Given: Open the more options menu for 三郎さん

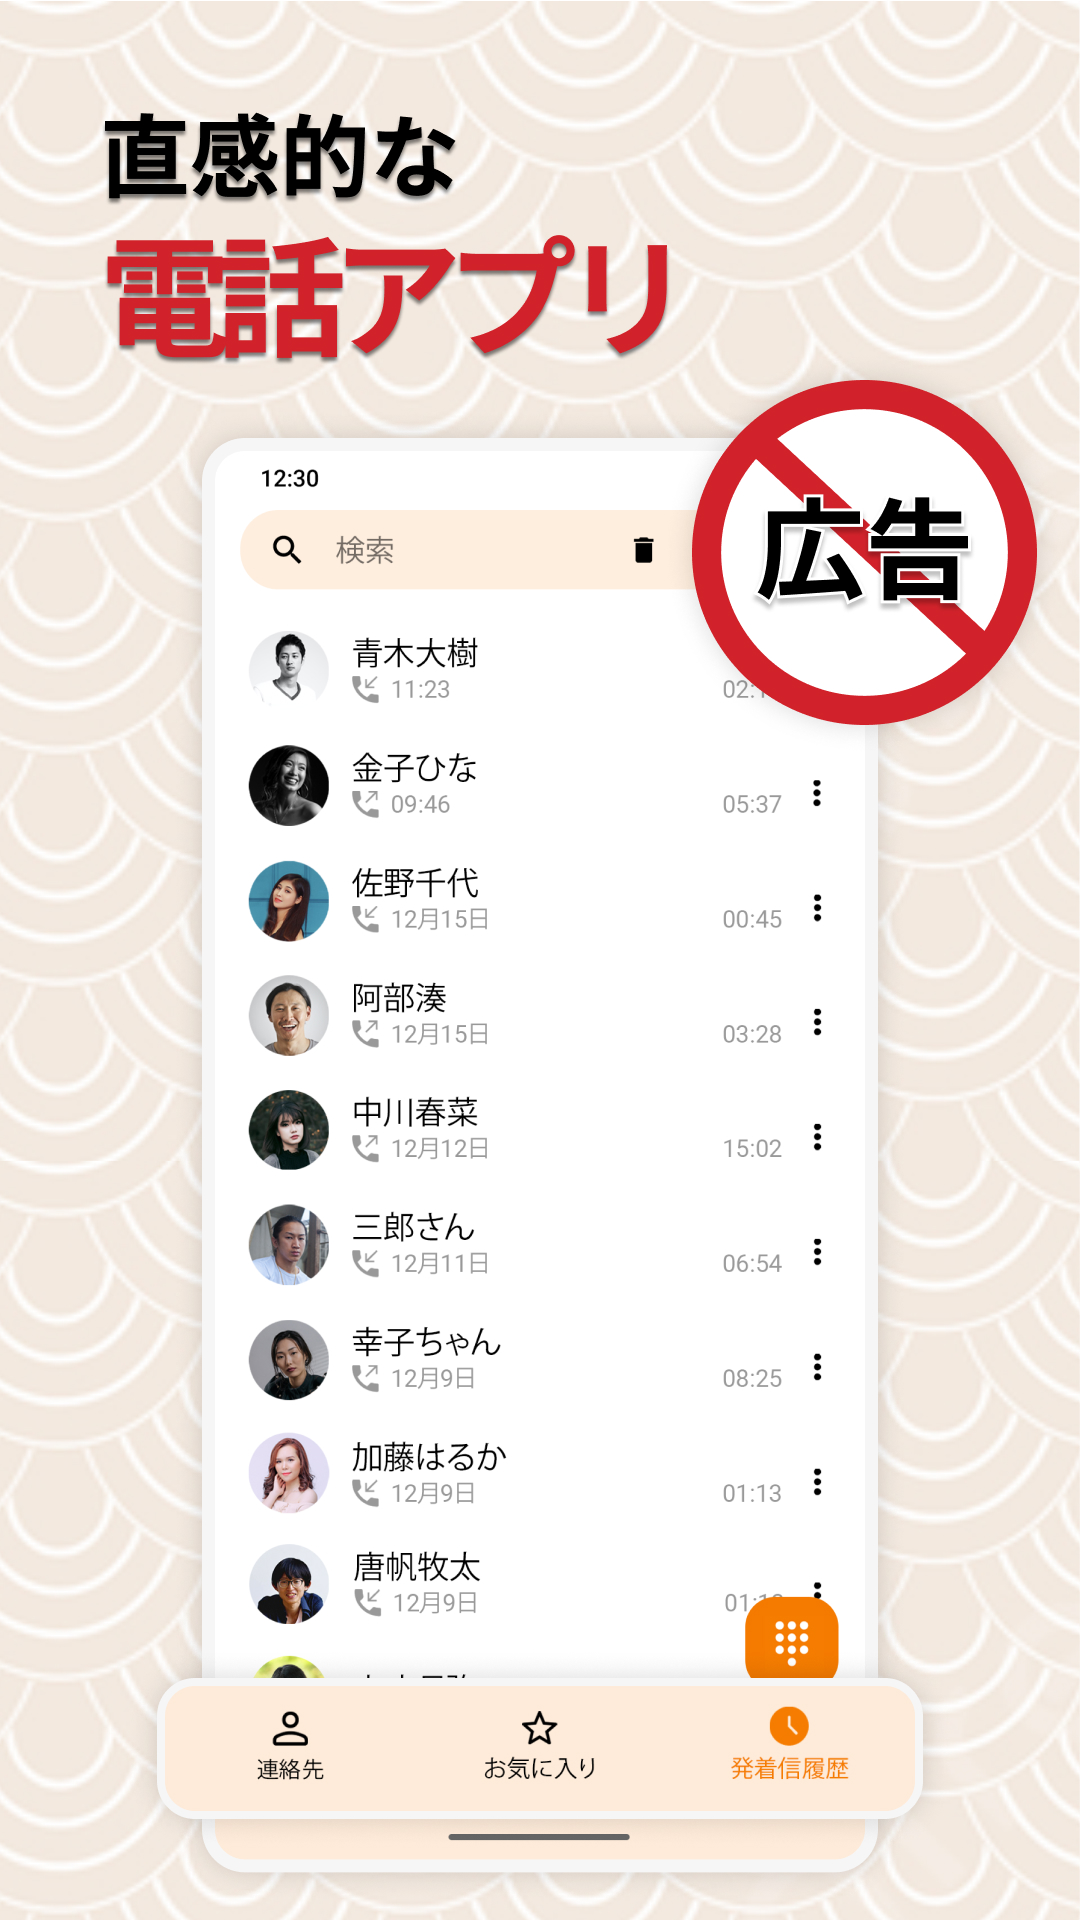Looking at the screenshot, I should click(x=817, y=1252).
